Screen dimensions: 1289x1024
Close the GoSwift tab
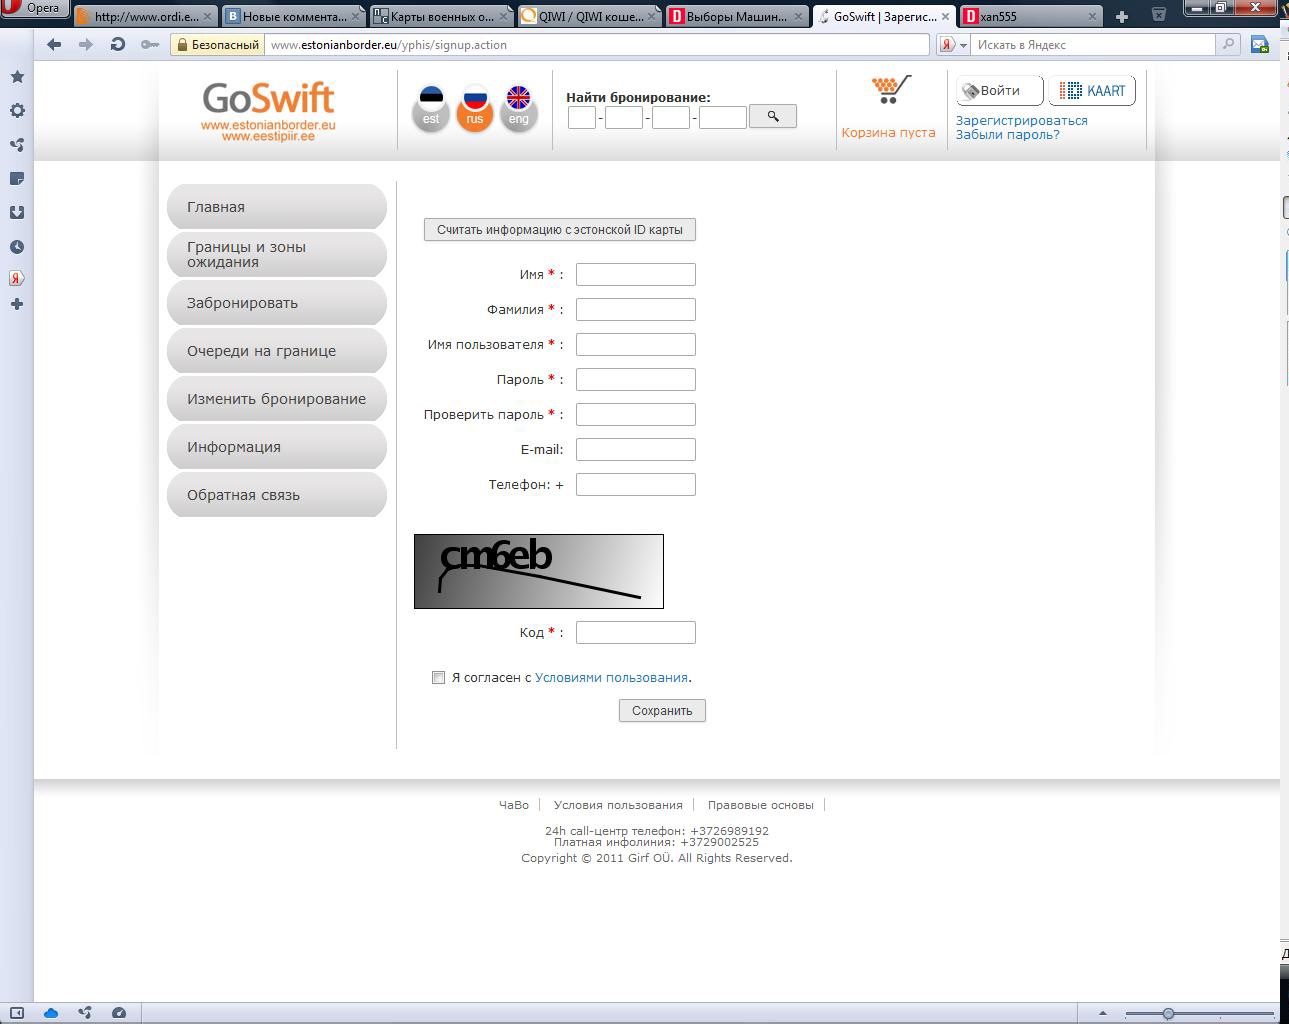click(946, 17)
